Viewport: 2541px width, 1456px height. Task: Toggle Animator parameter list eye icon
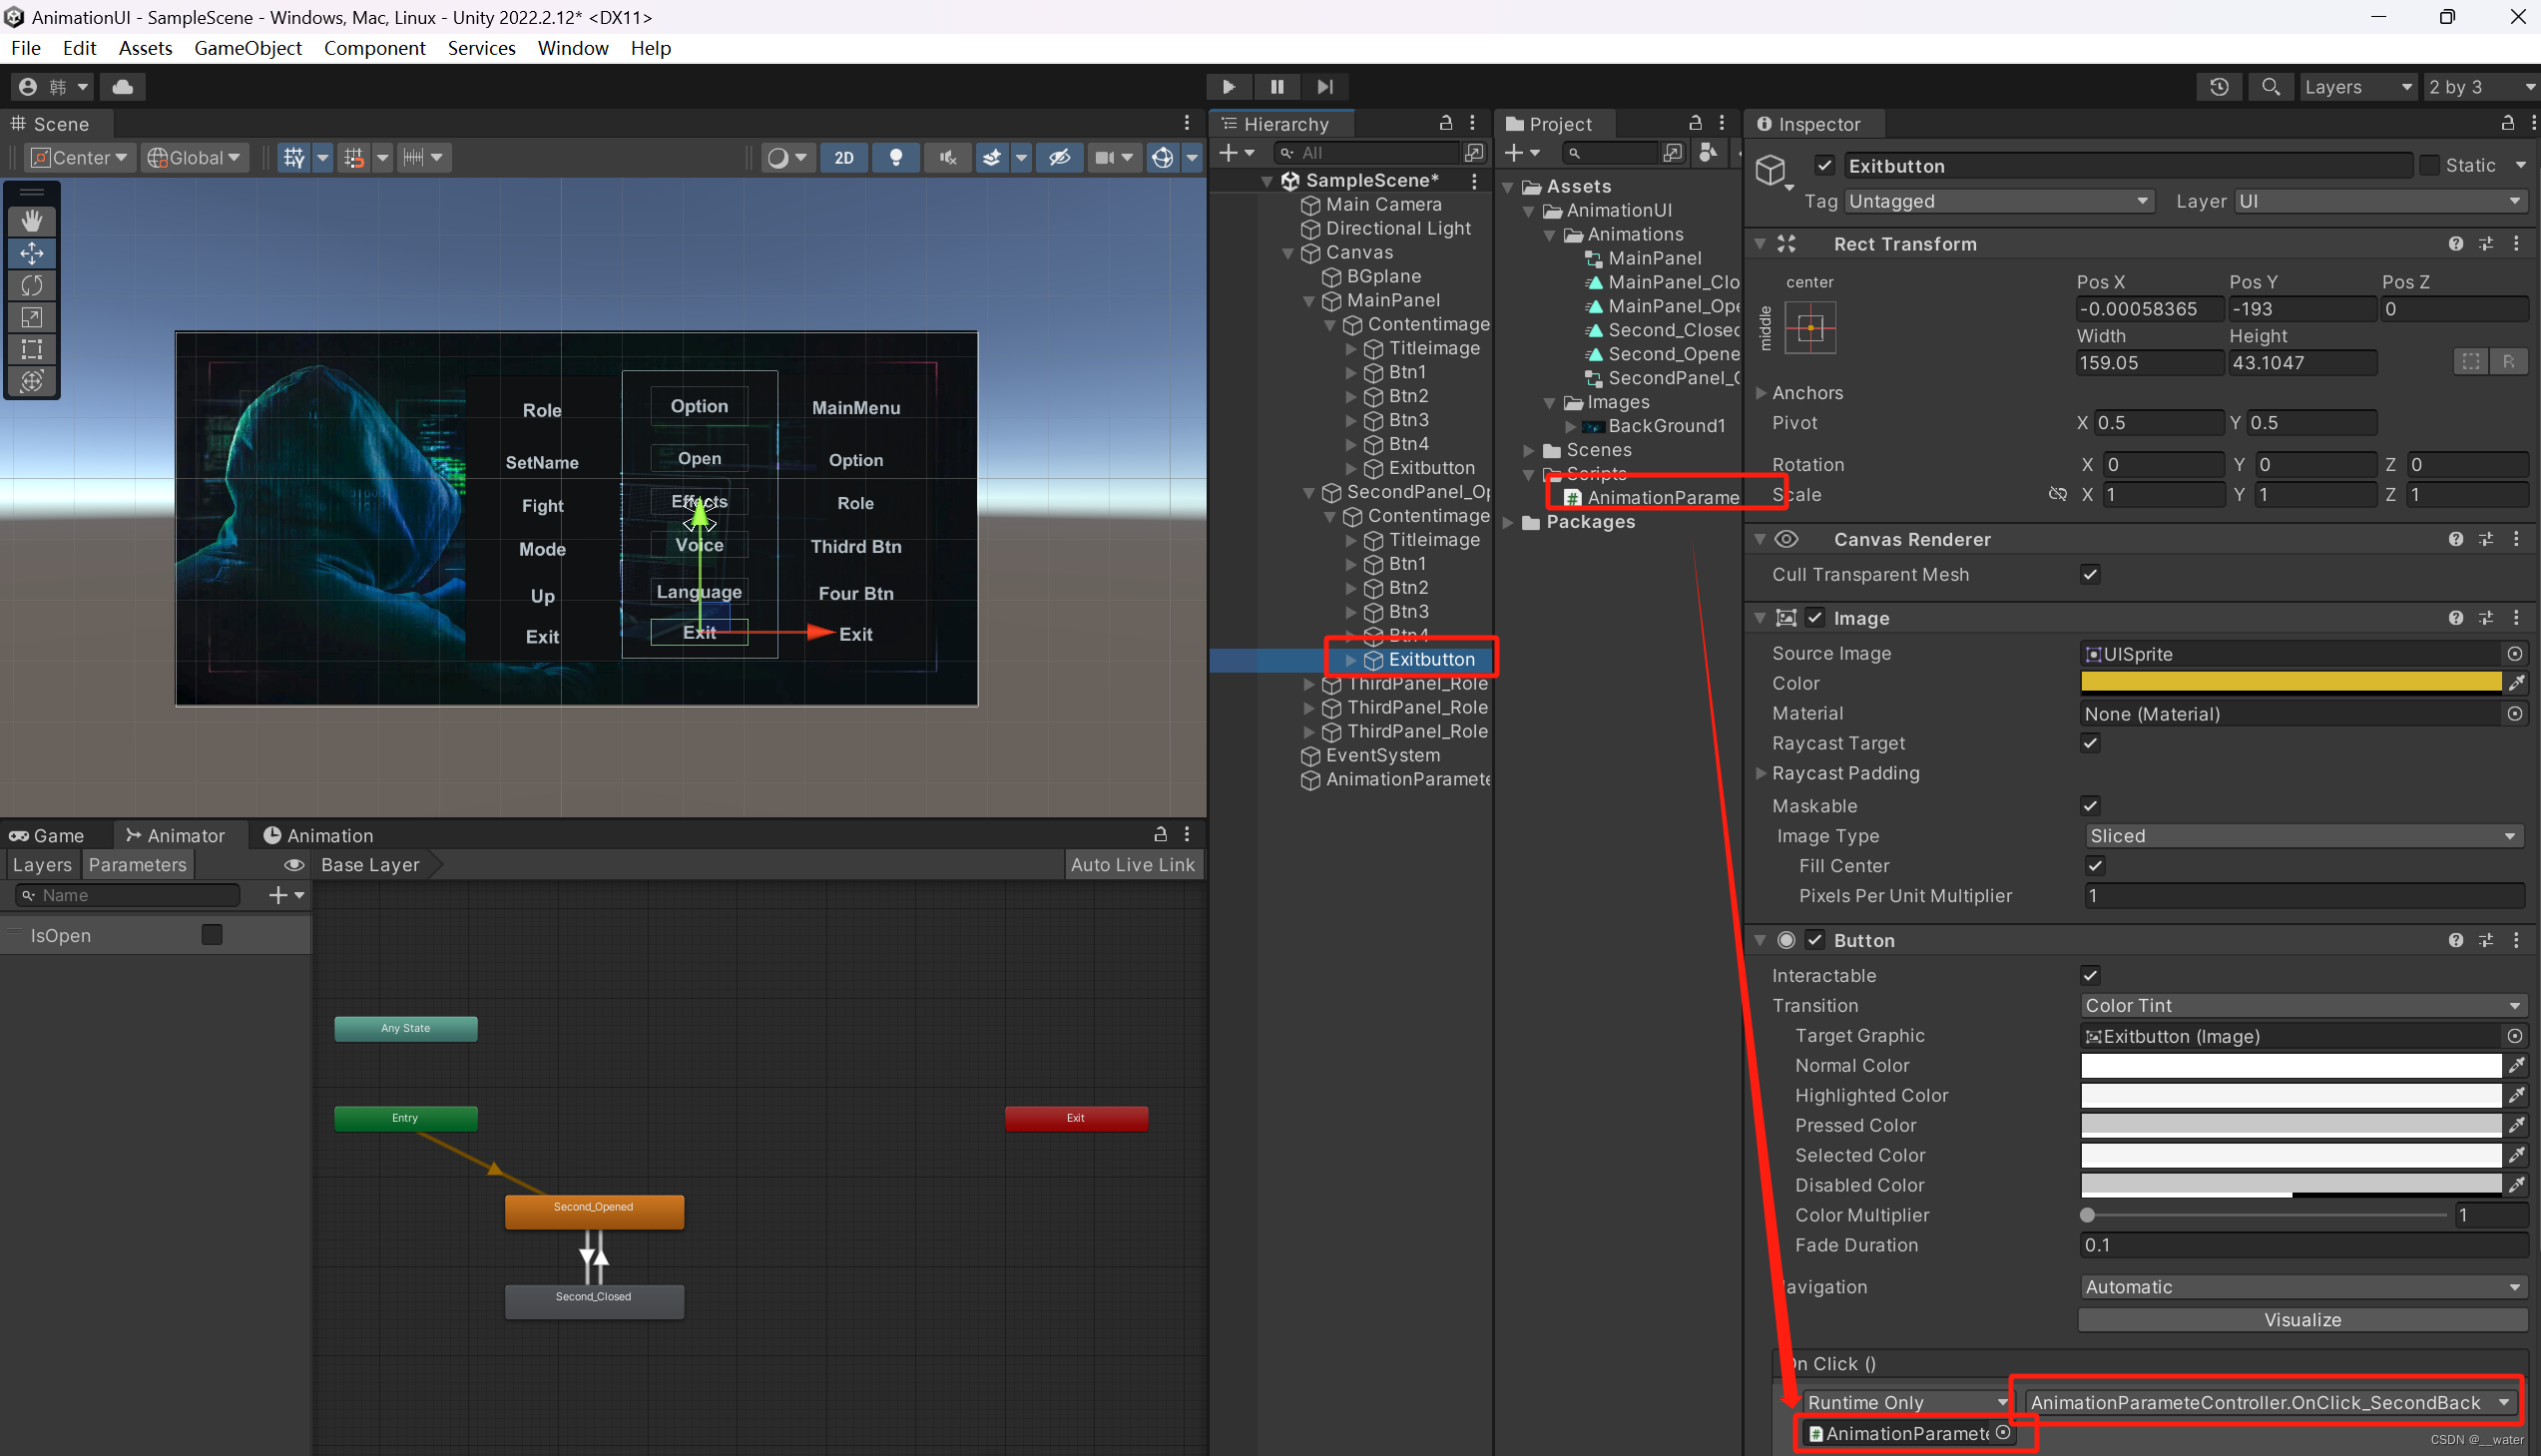tap(294, 865)
